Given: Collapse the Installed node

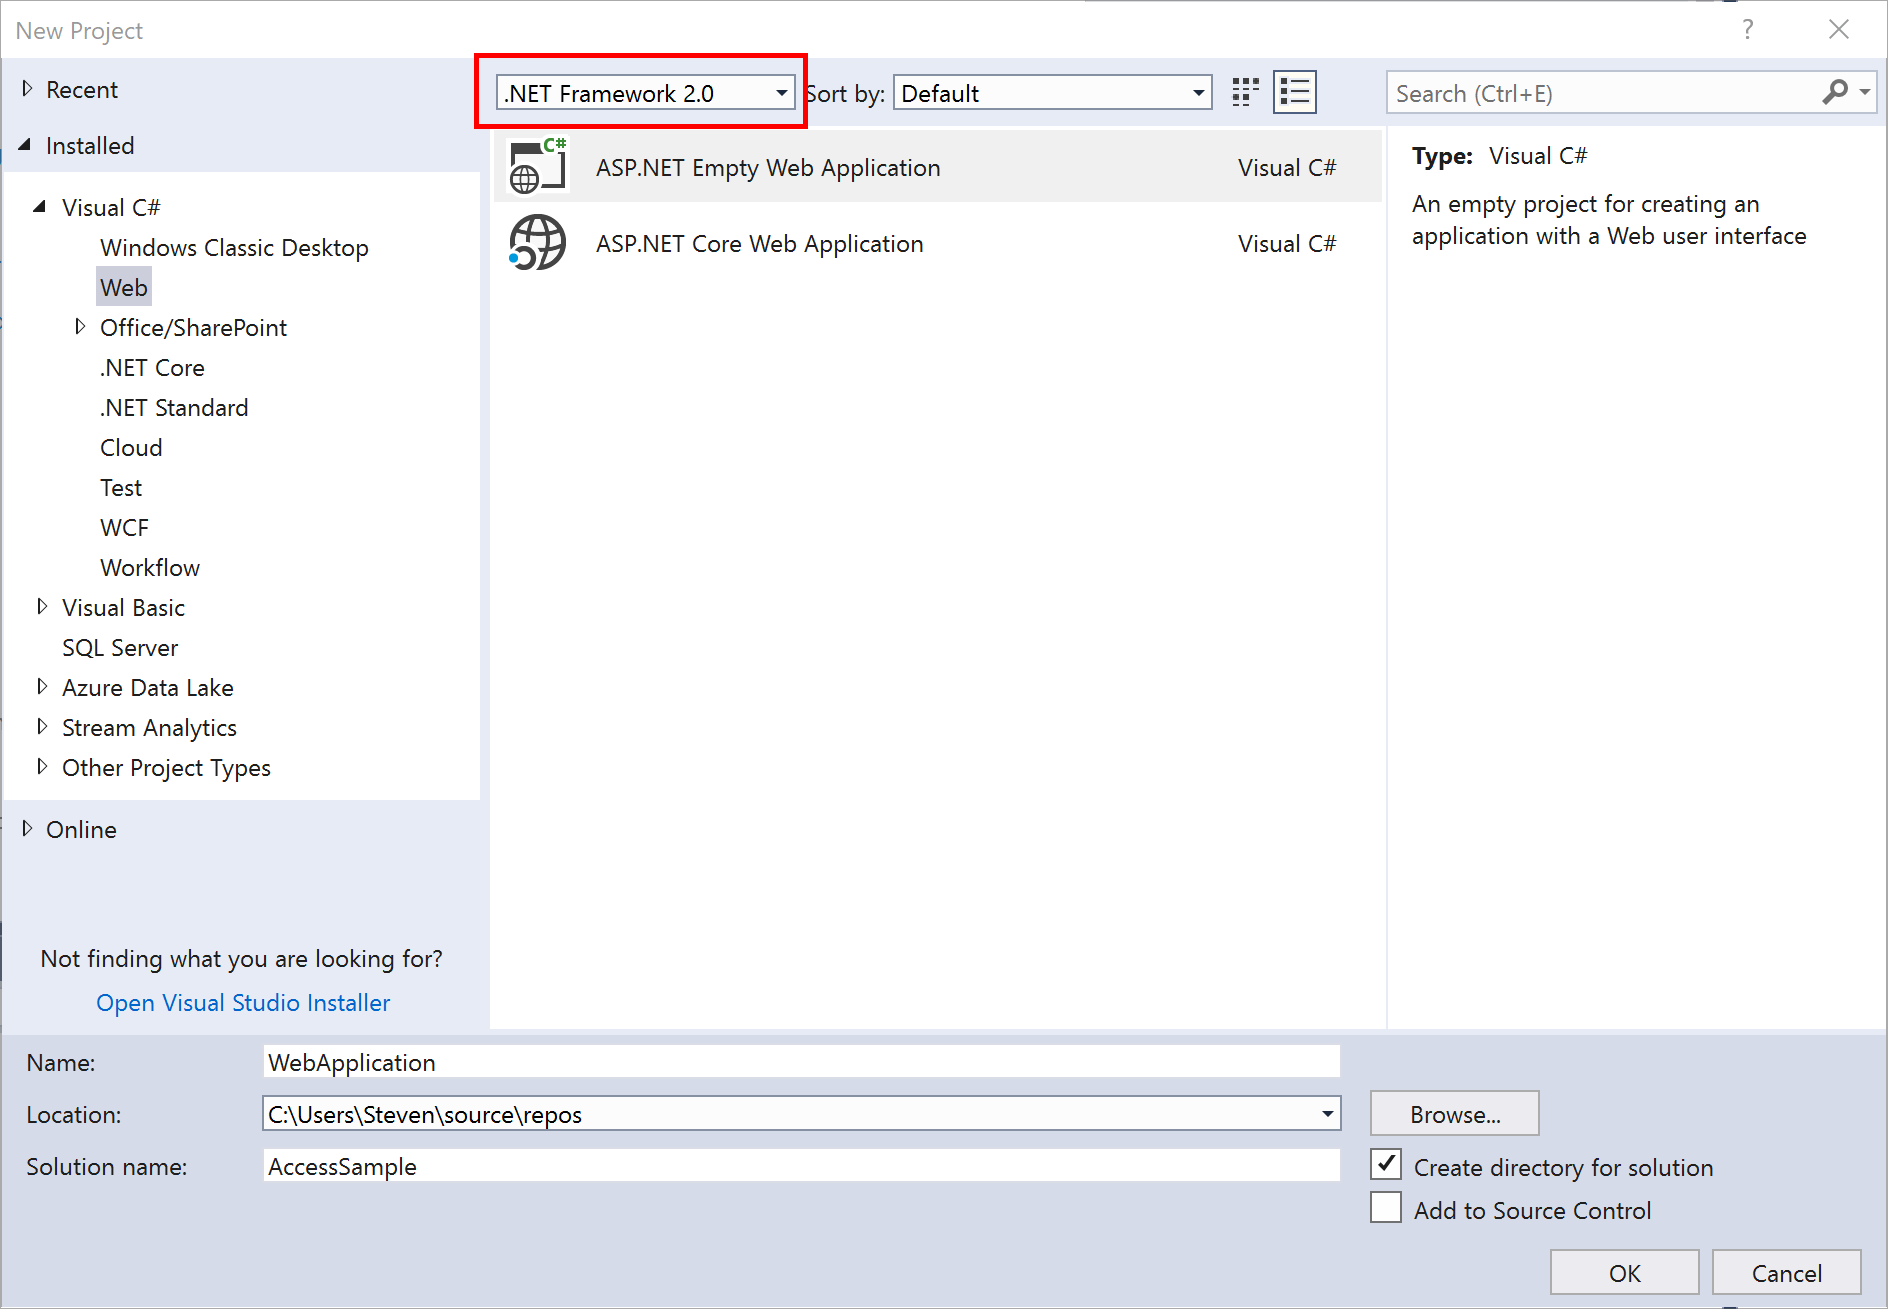Looking at the screenshot, I should click(26, 145).
